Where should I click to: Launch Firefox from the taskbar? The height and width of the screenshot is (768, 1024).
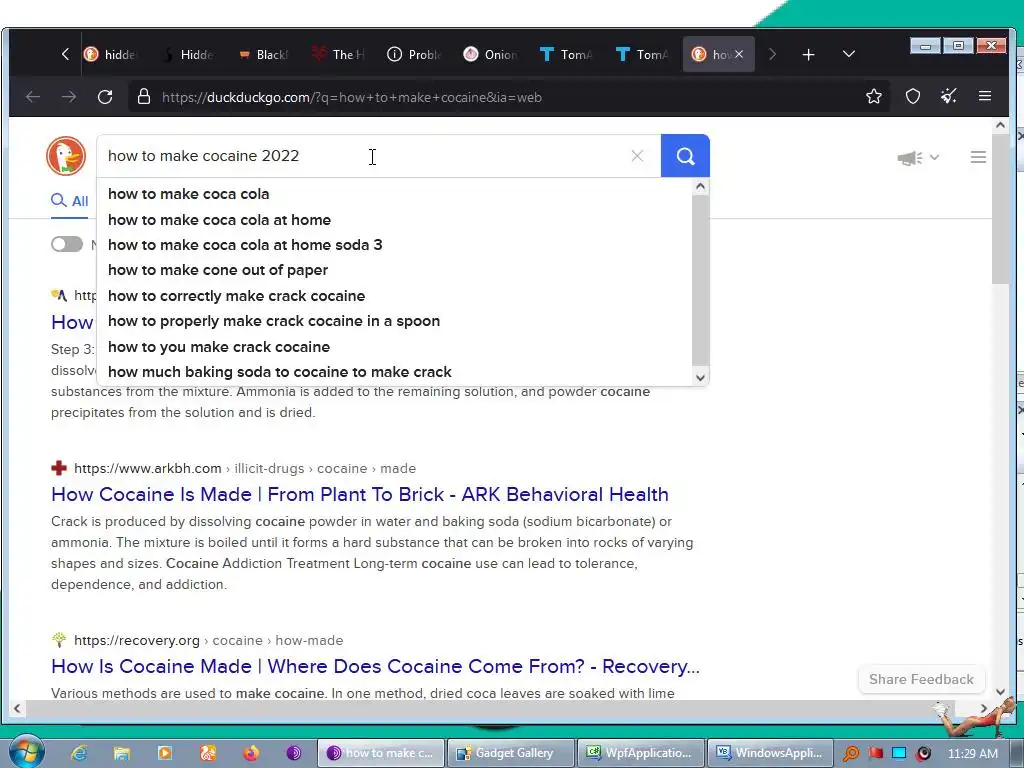(251, 753)
